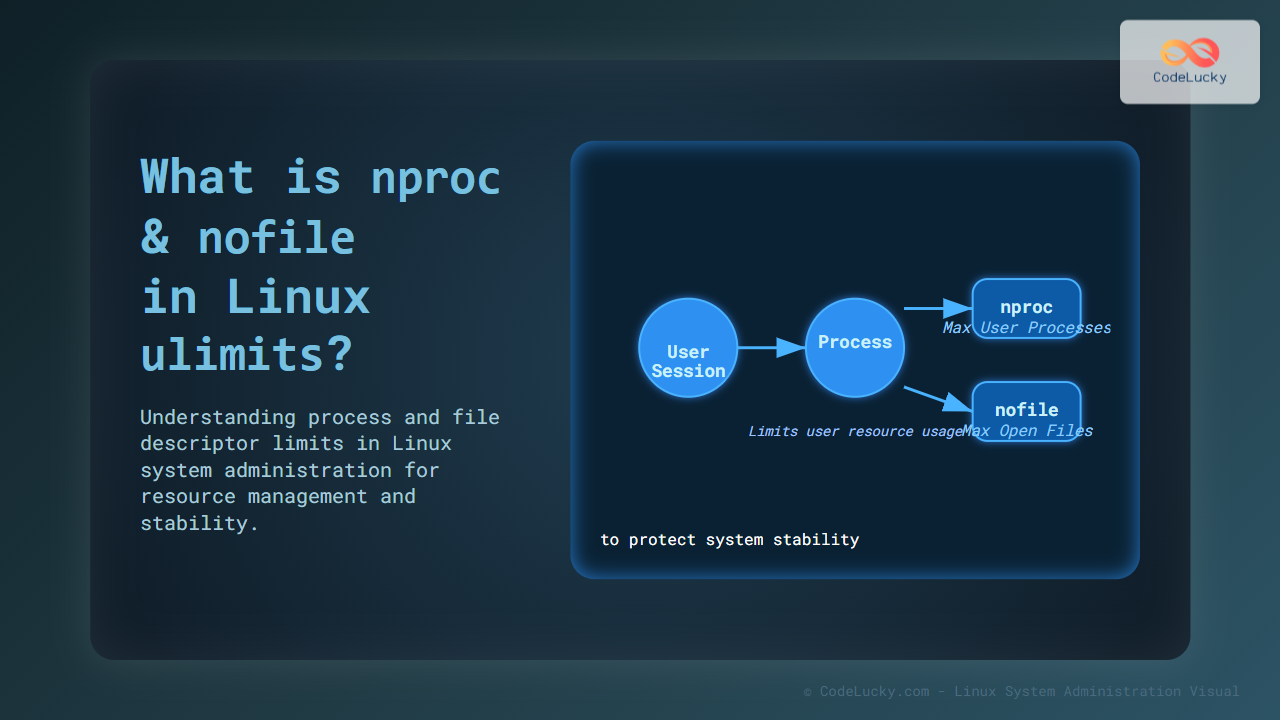Click the "What is nproc" heading line
Screen dimensions: 1280x720
[x=320, y=178]
